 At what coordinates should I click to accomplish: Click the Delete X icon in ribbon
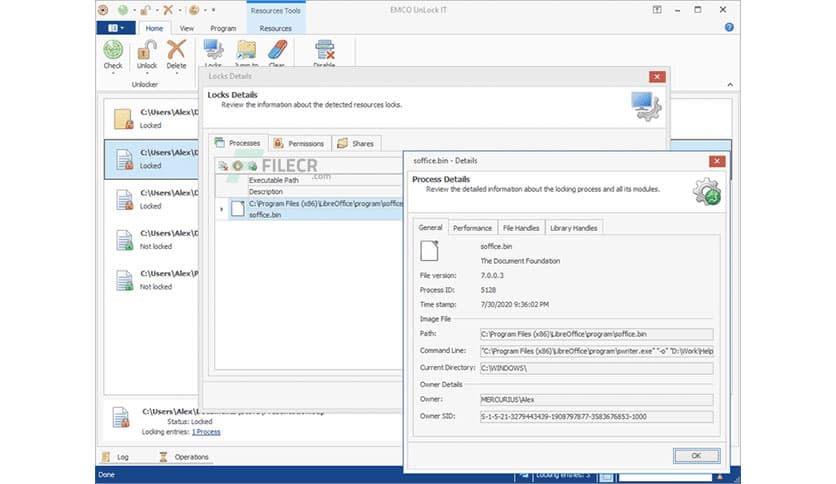(176, 50)
